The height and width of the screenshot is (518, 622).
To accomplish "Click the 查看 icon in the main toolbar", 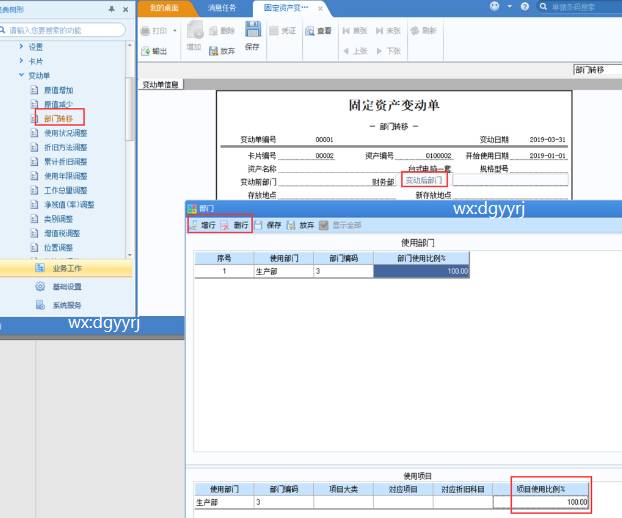I will tap(309, 31).
